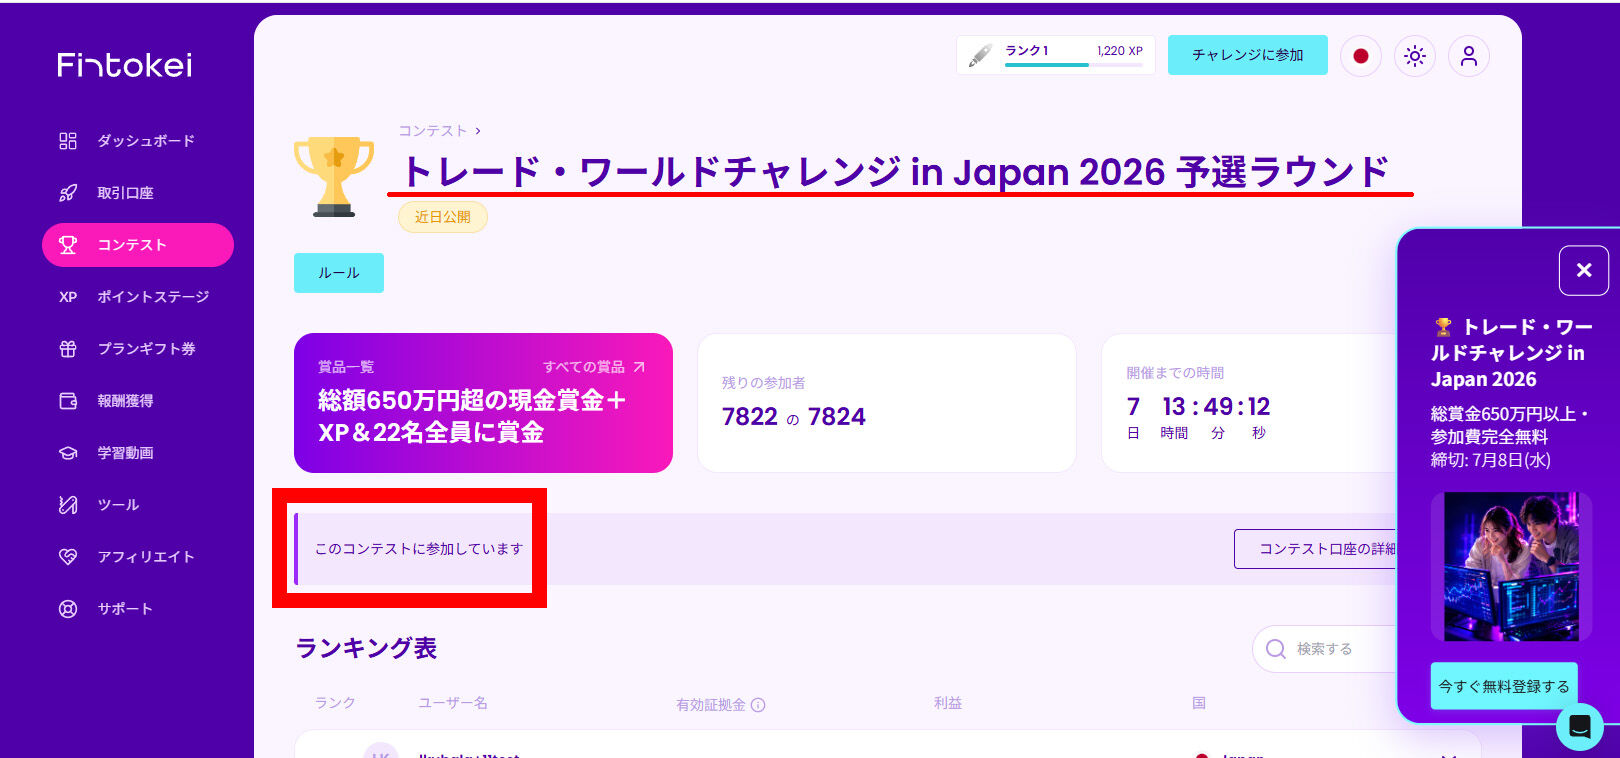Viewport: 1620px width, 758px height.
Task: Click the ルール button
Action: click(x=339, y=273)
